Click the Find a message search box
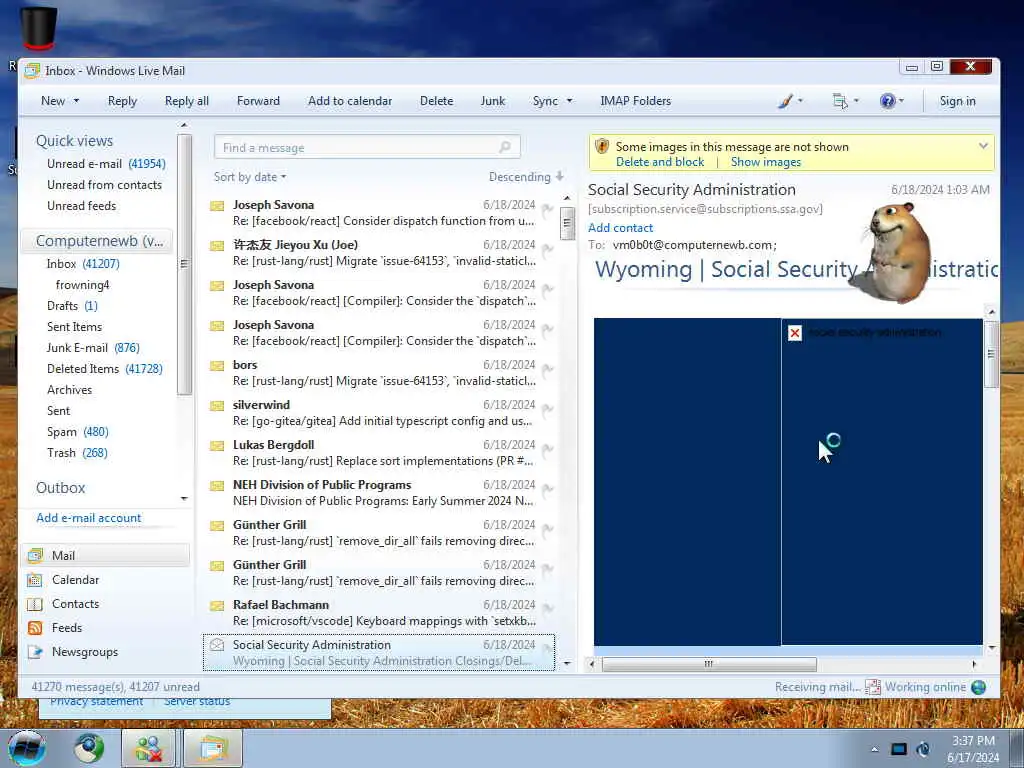The image size is (1024, 768). pyautogui.click(x=367, y=147)
